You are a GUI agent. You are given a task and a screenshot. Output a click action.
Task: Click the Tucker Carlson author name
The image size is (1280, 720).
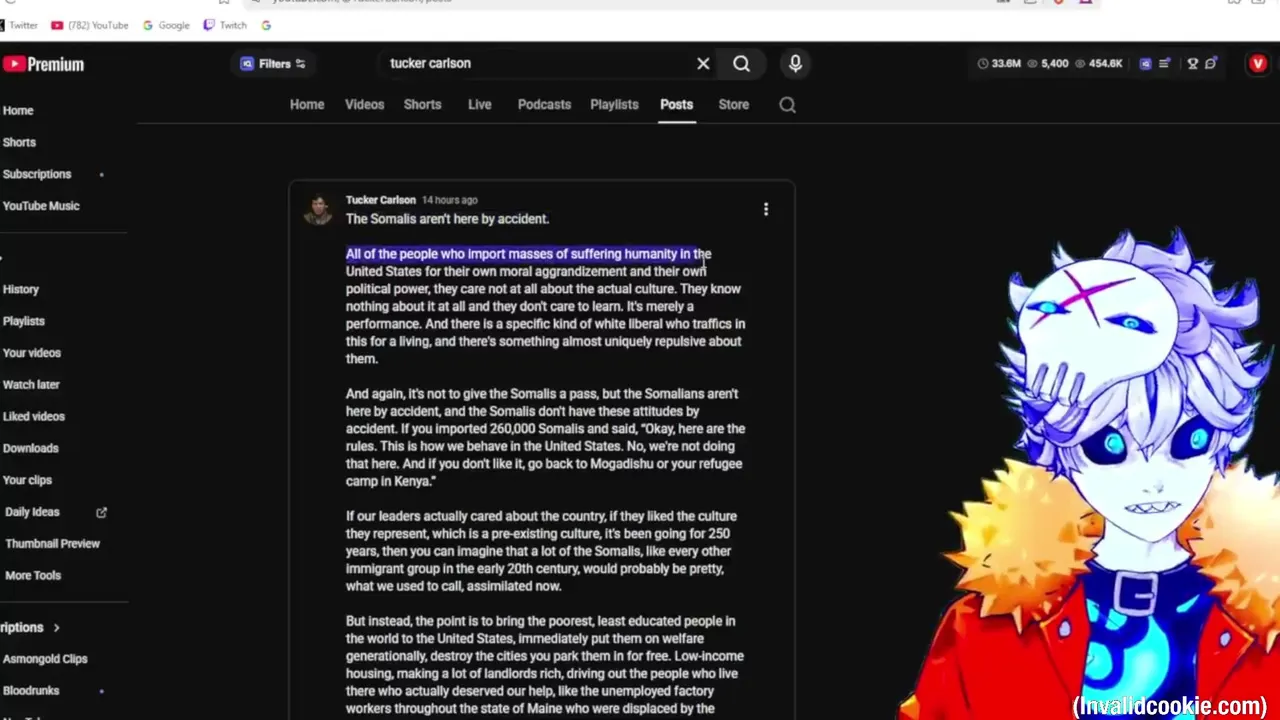click(x=380, y=200)
